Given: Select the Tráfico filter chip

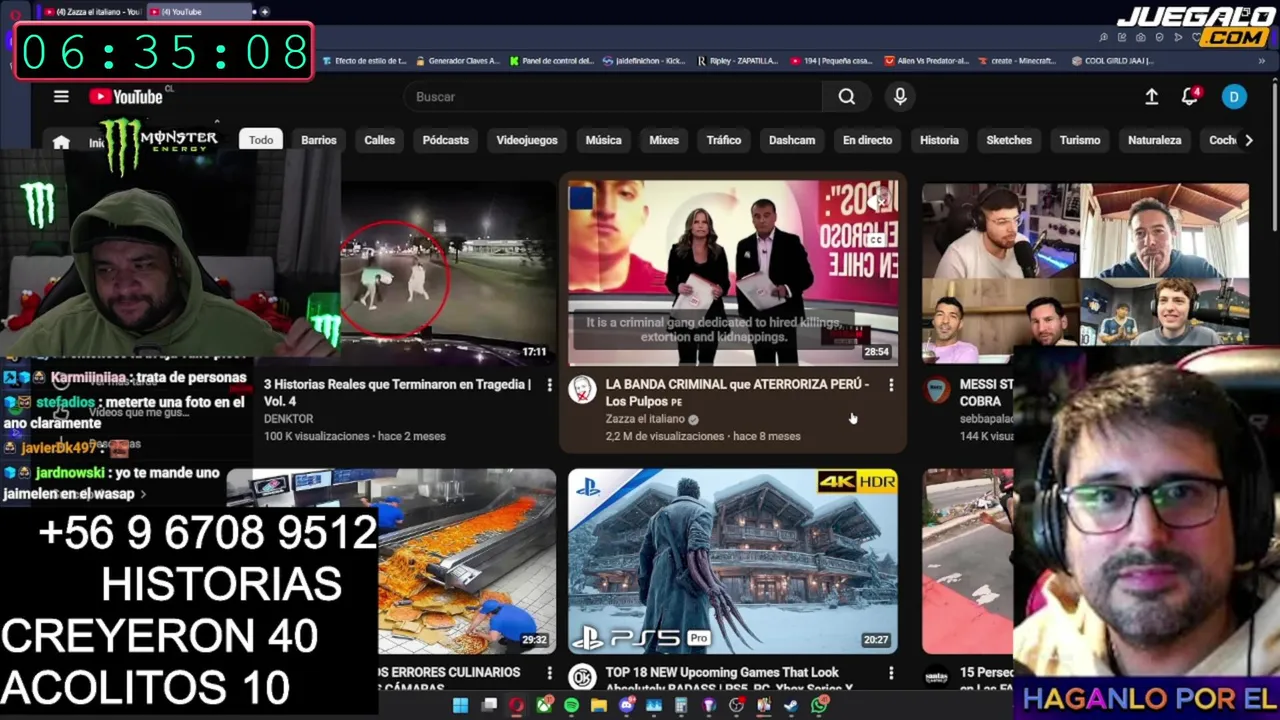Looking at the screenshot, I should click(x=724, y=140).
